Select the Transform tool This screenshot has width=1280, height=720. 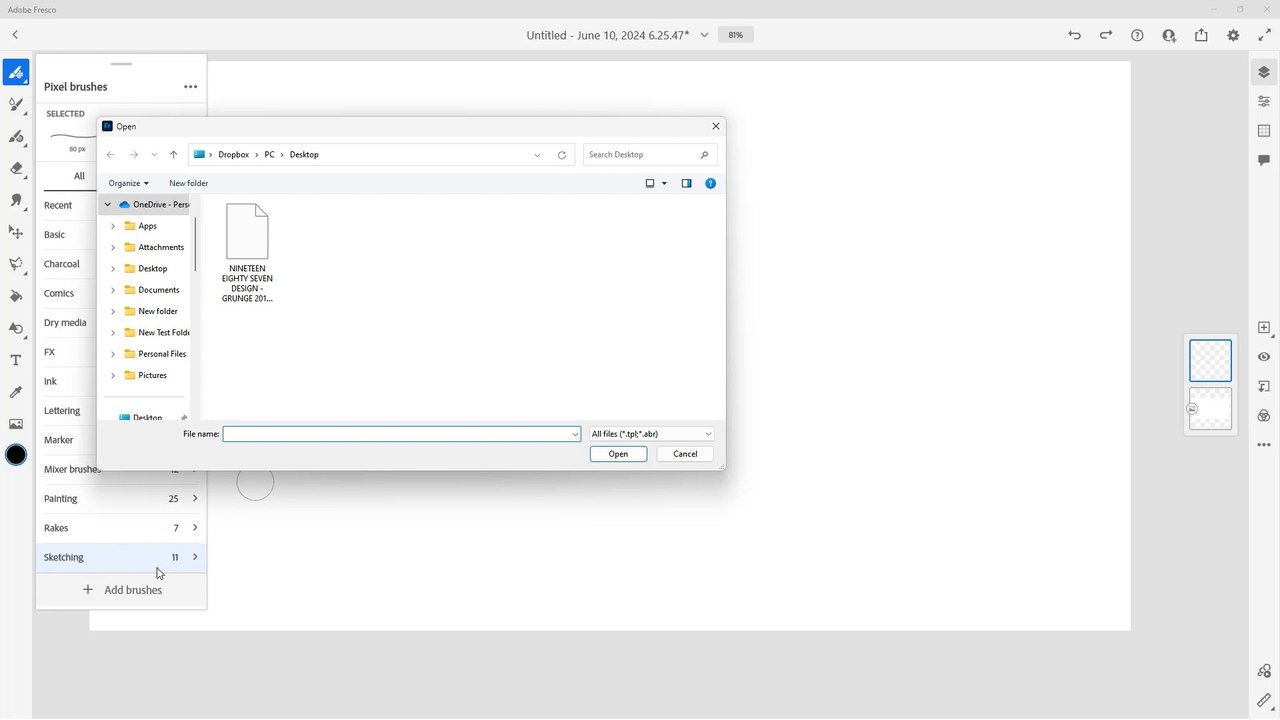16,232
